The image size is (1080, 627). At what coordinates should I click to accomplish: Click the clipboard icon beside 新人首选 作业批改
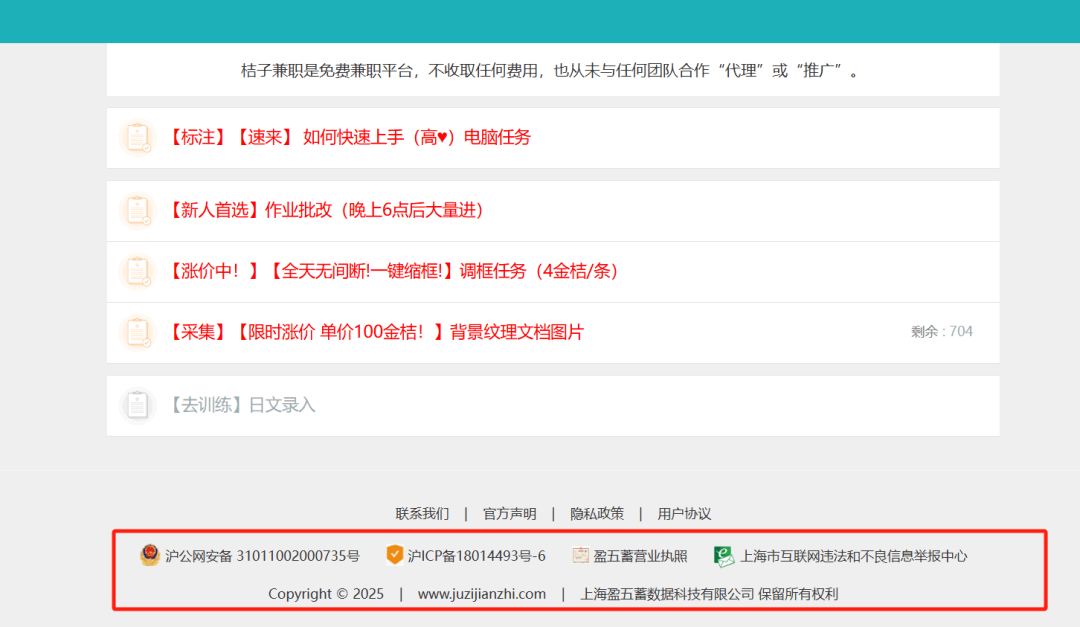click(x=137, y=211)
